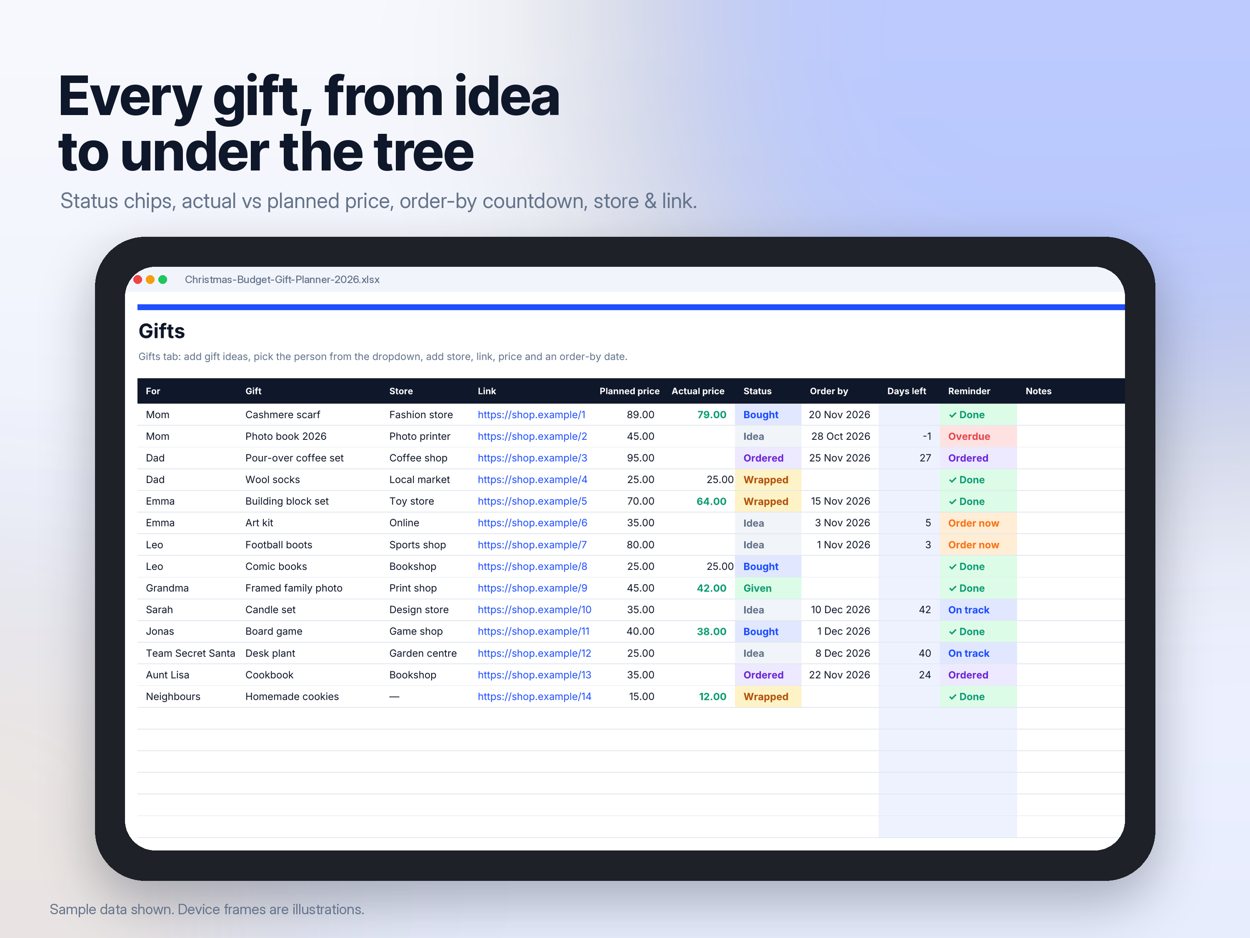This screenshot has height=938, width=1250.
Task: Click the 'Order now' reminder for Art kit
Action: pyautogui.click(x=978, y=523)
